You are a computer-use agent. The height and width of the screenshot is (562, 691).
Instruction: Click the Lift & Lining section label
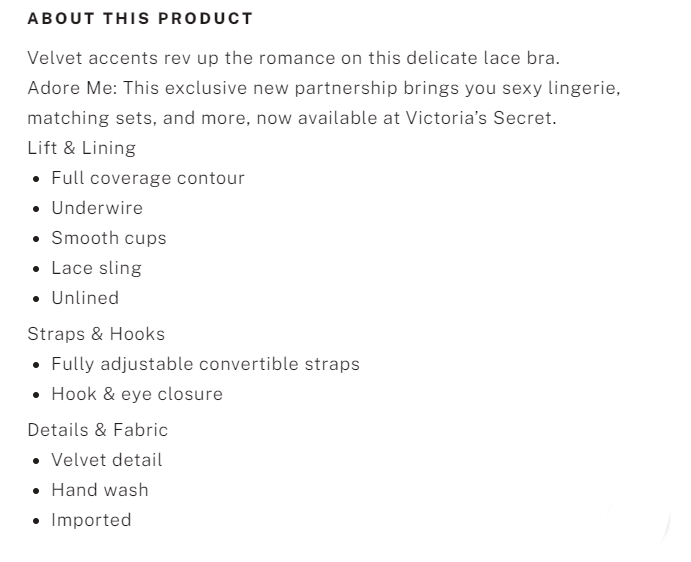tap(81, 148)
